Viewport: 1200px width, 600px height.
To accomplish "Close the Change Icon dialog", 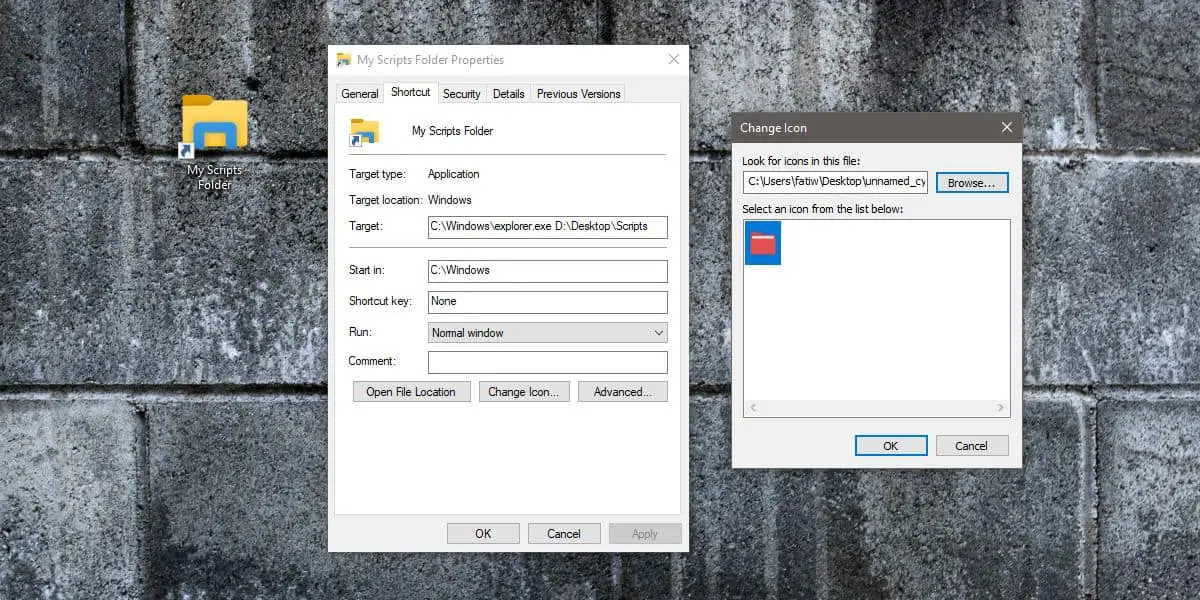I will point(1007,128).
